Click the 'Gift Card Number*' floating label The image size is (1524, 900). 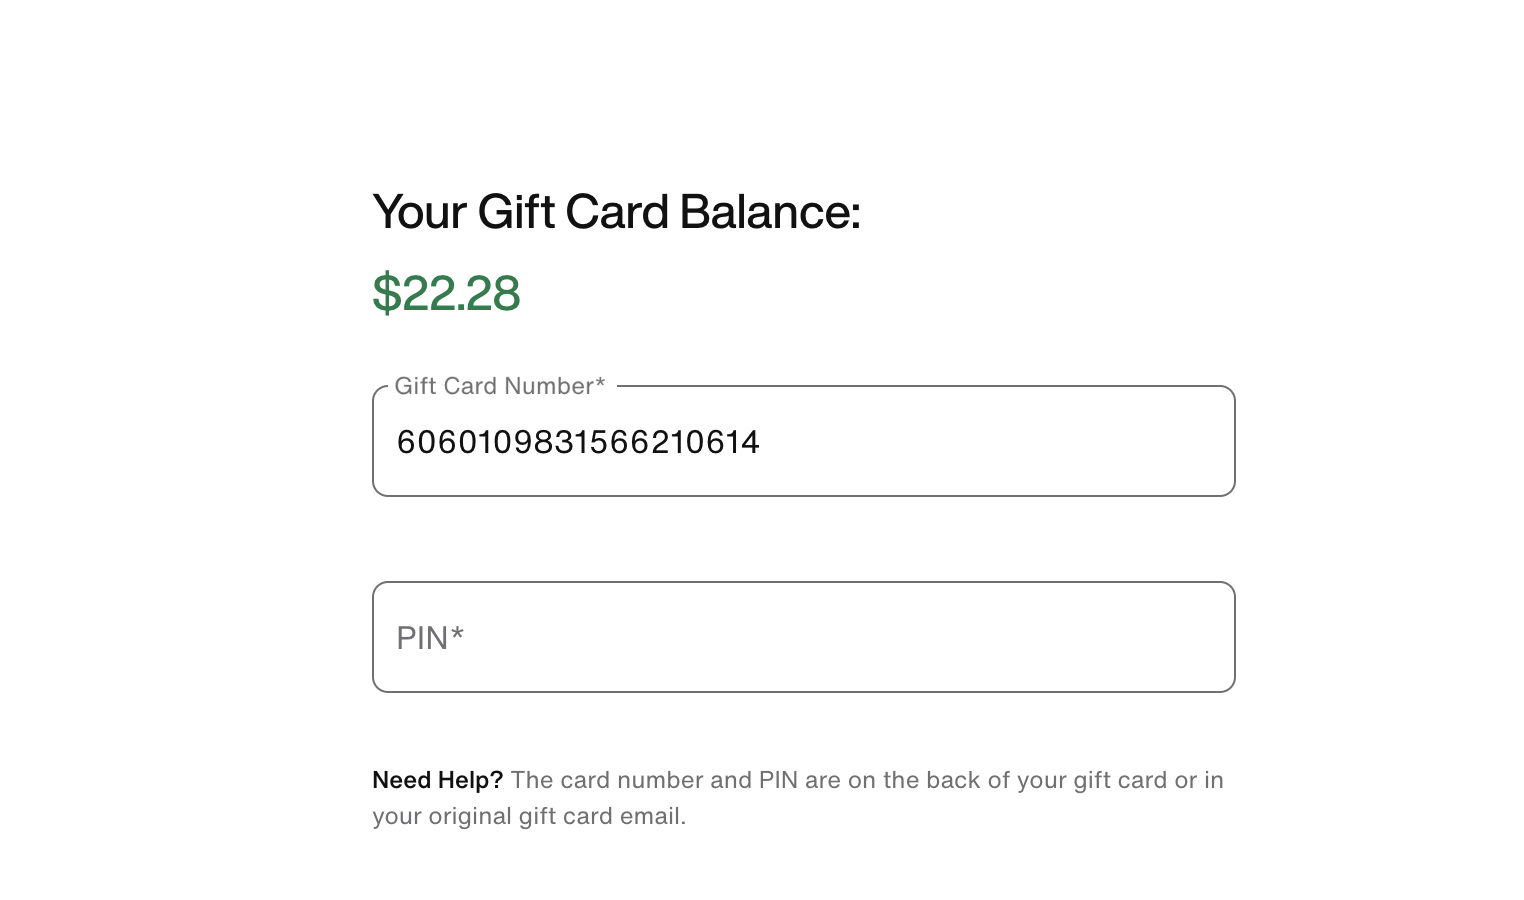pos(499,386)
